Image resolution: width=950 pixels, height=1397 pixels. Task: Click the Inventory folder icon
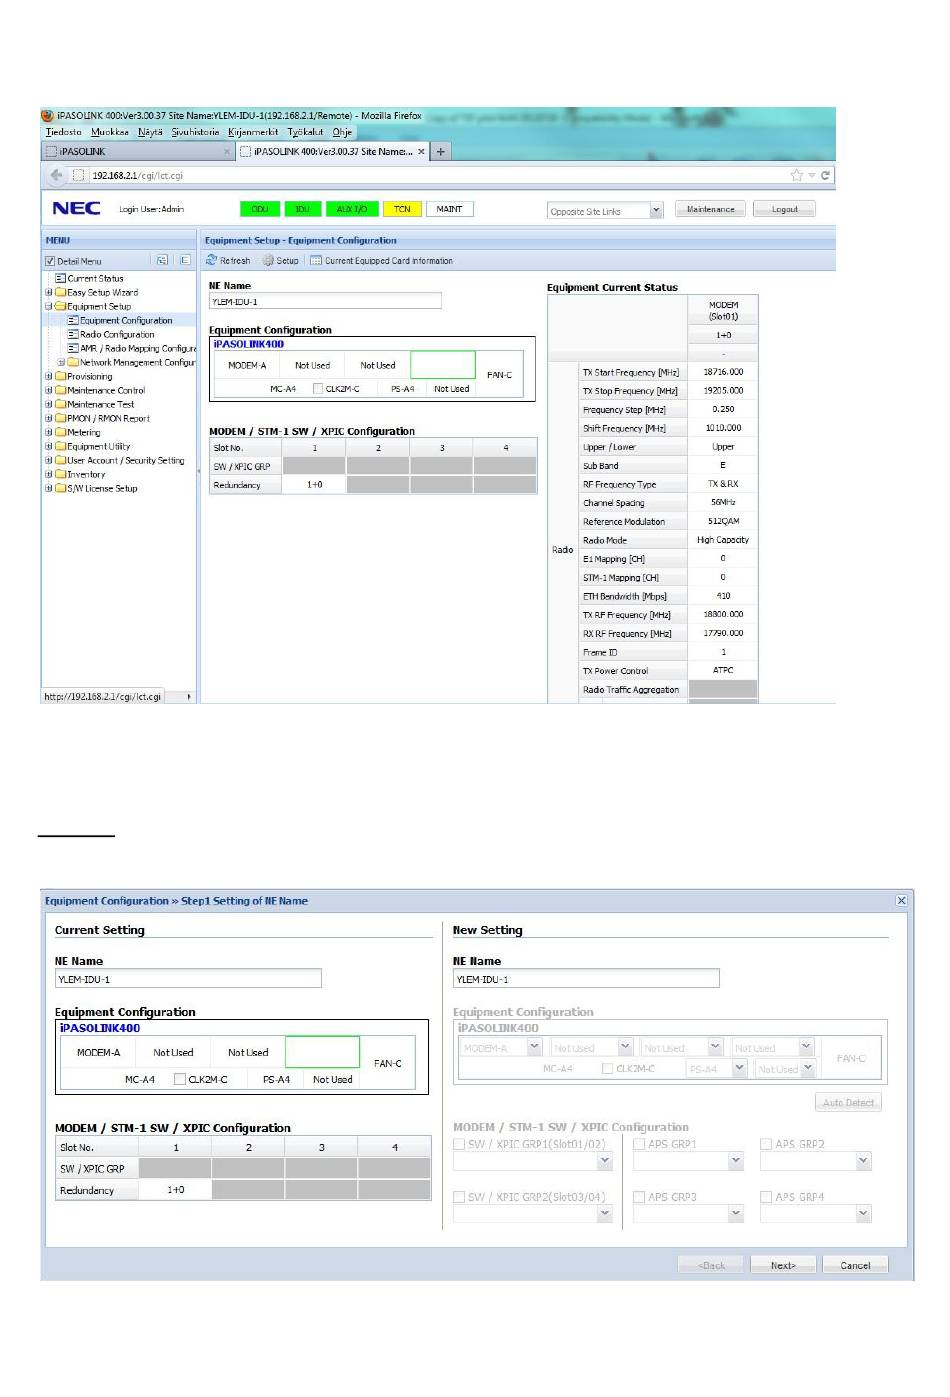60,474
